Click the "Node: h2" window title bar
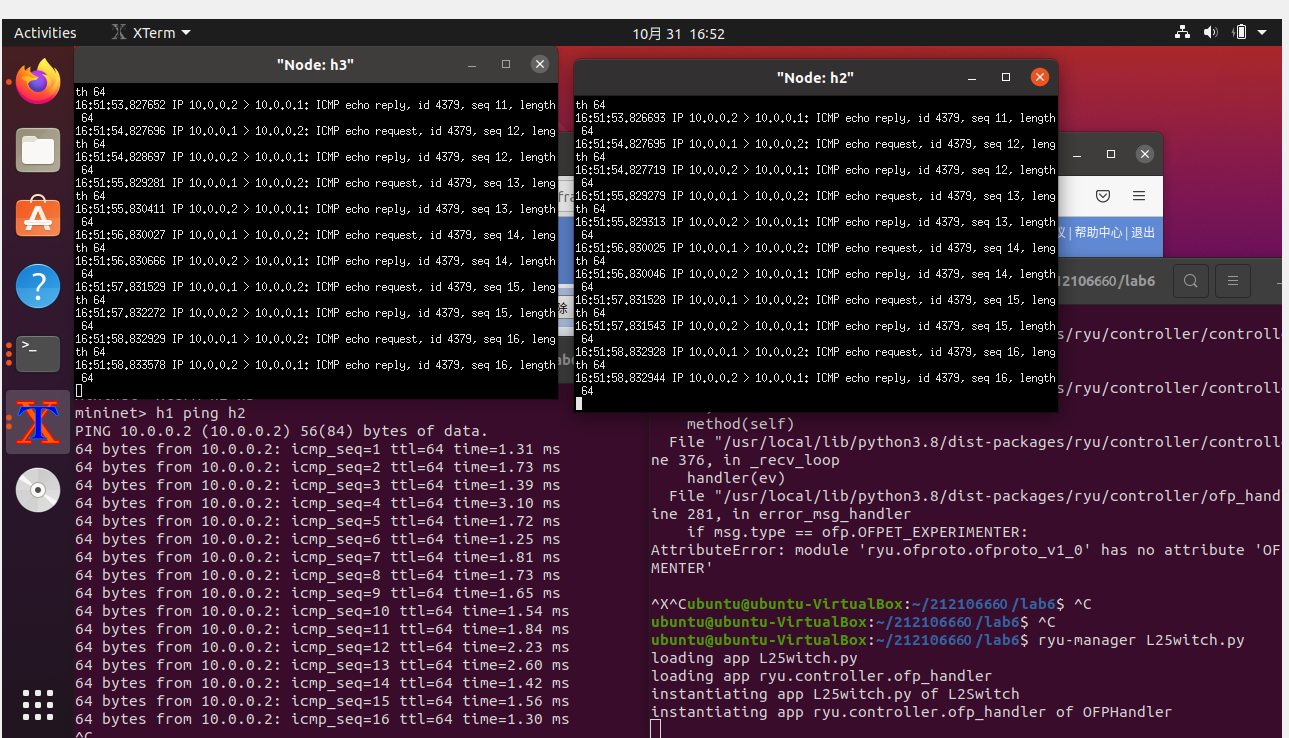 coord(815,77)
